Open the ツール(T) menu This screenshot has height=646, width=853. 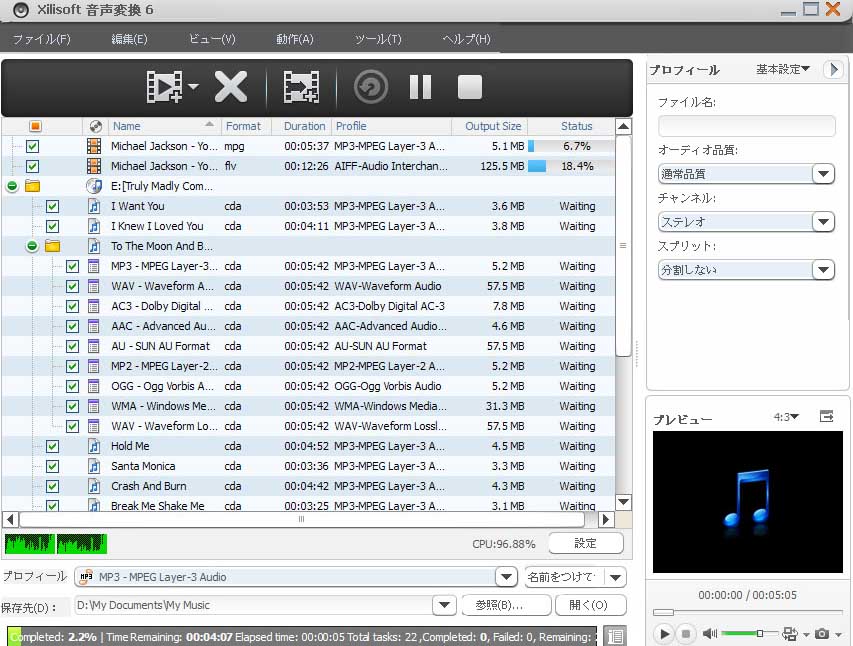click(x=378, y=39)
